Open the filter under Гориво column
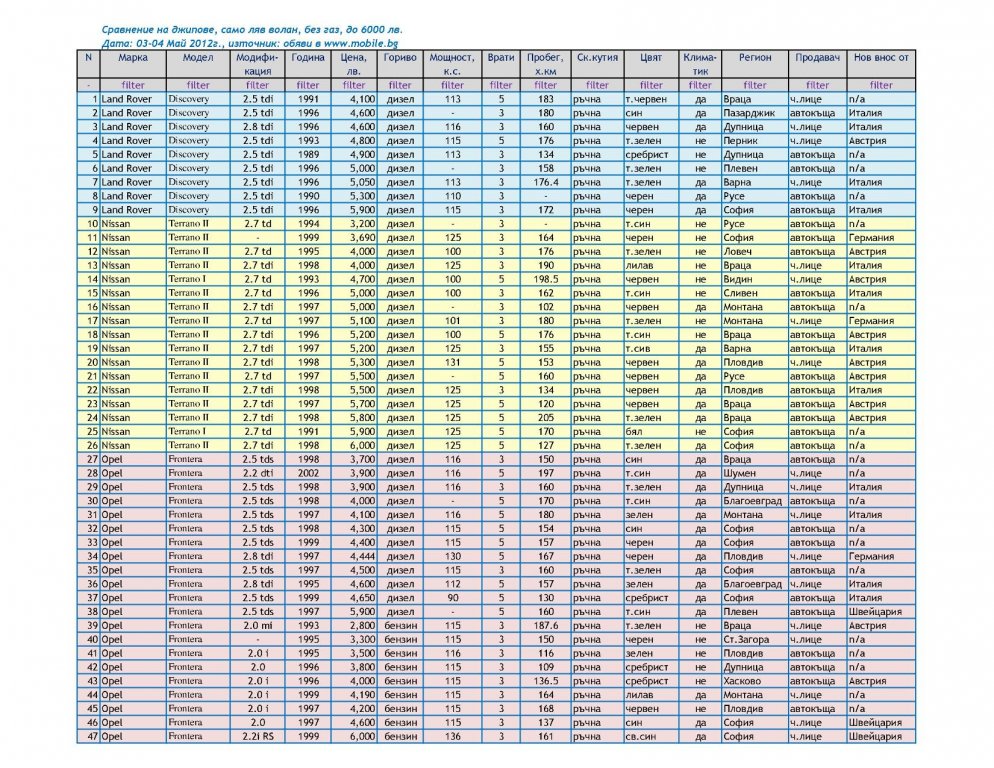 tap(400, 85)
